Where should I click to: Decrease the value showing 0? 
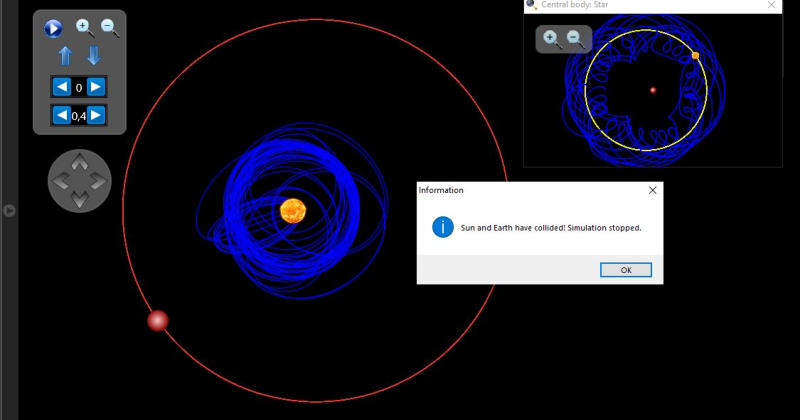click(x=62, y=87)
